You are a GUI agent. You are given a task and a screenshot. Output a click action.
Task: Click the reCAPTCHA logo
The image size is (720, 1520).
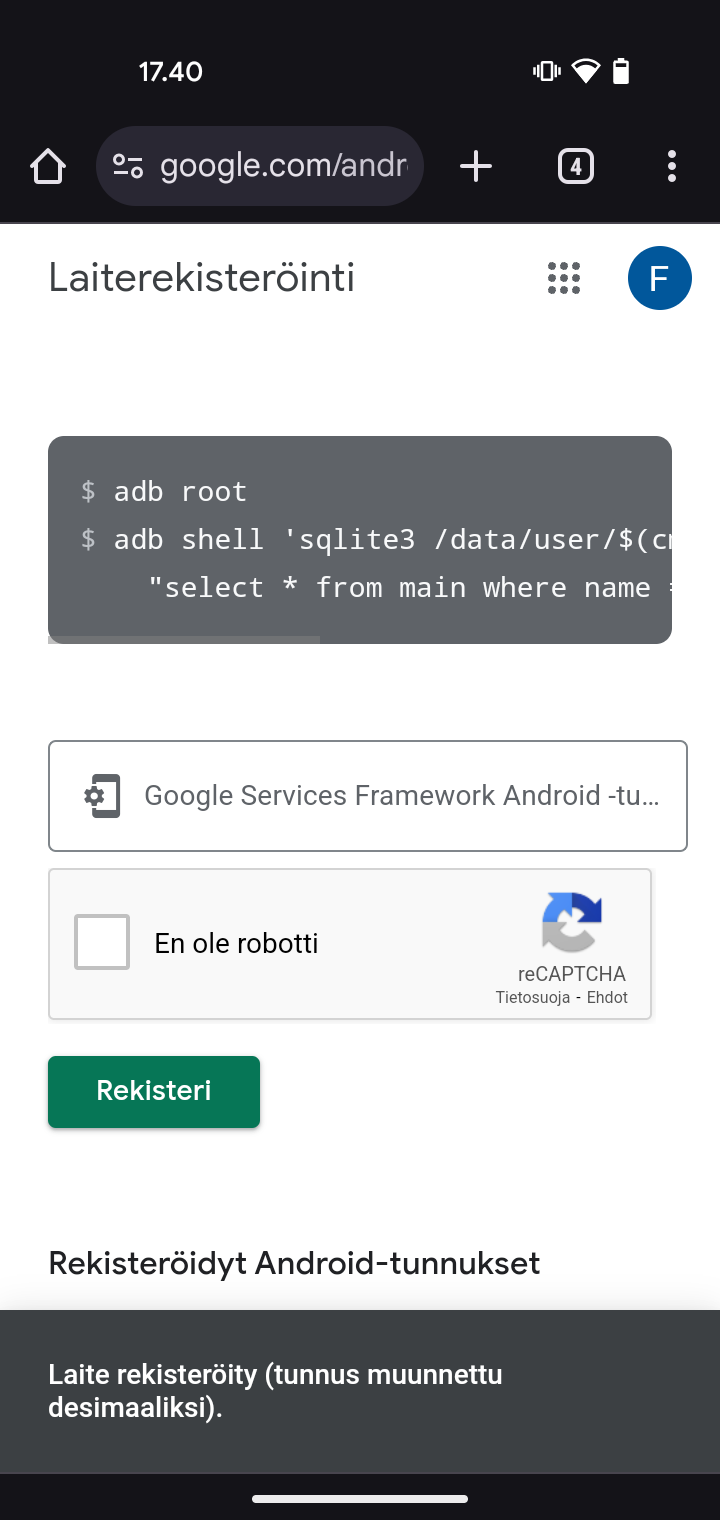tap(572, 921)
